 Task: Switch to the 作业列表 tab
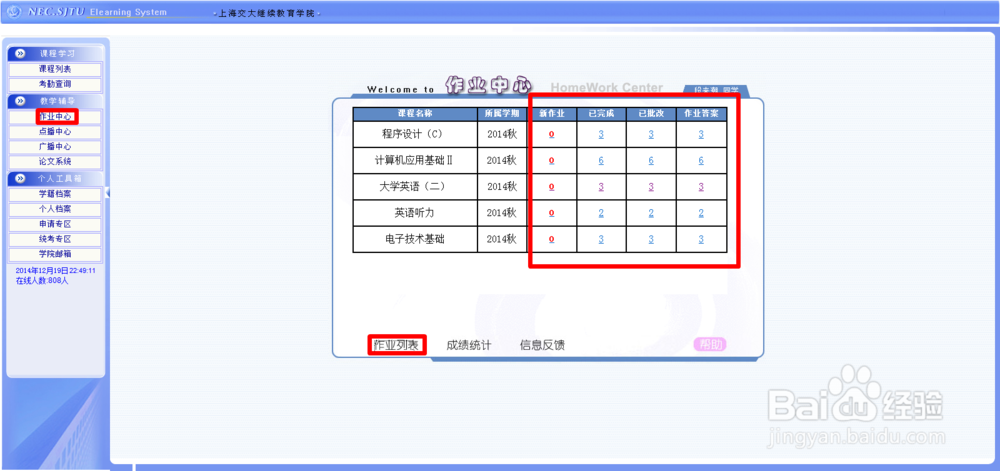click(396, 345)
